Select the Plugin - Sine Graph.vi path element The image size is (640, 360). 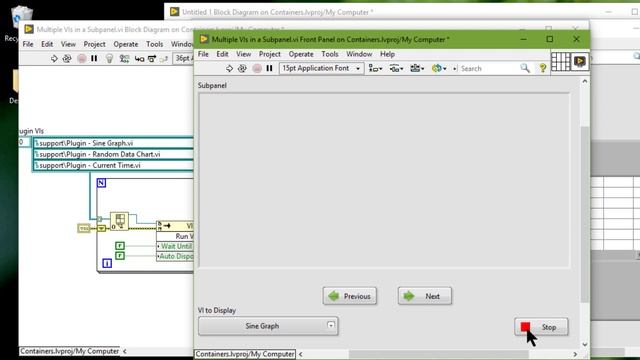pyautogui.click(x=113, y=143)
